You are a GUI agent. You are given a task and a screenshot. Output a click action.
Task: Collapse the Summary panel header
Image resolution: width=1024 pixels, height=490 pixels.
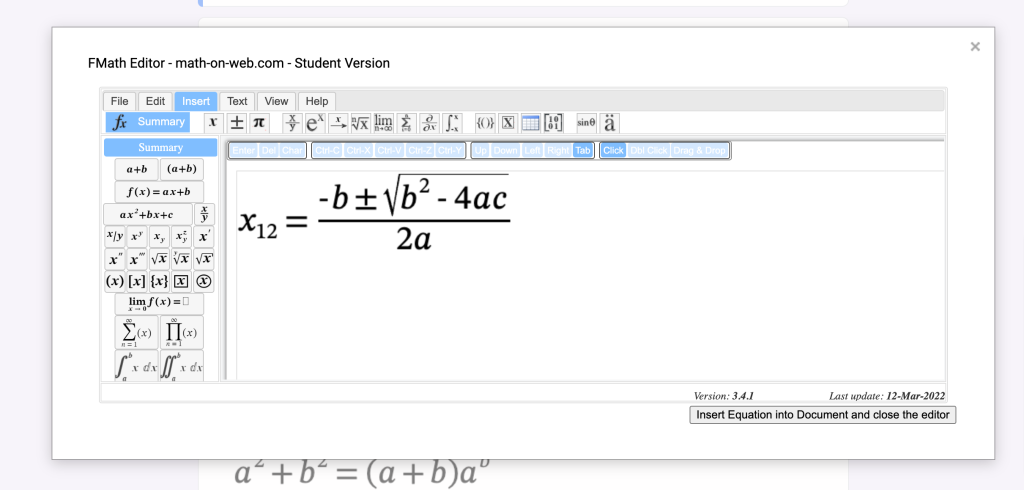click(x=161, y=148)
